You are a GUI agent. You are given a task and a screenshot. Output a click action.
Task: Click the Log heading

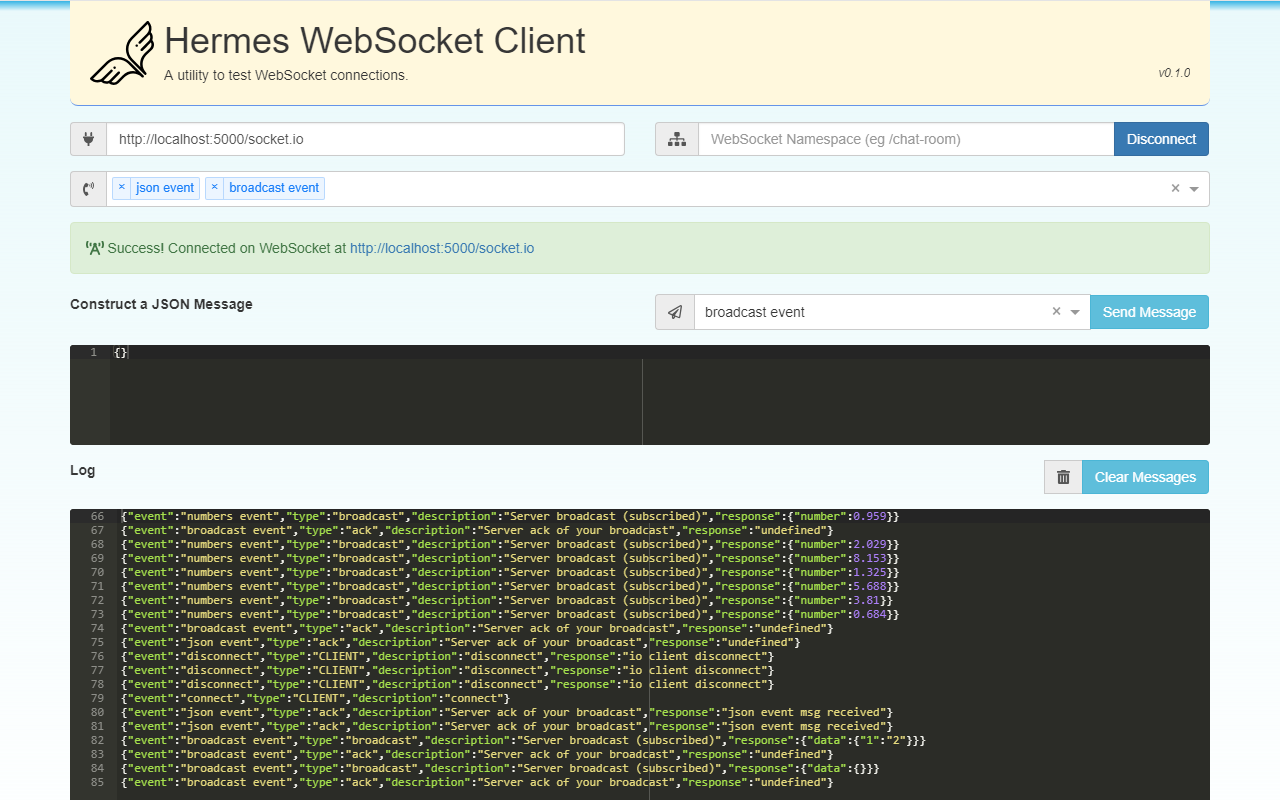click(83, 469)
